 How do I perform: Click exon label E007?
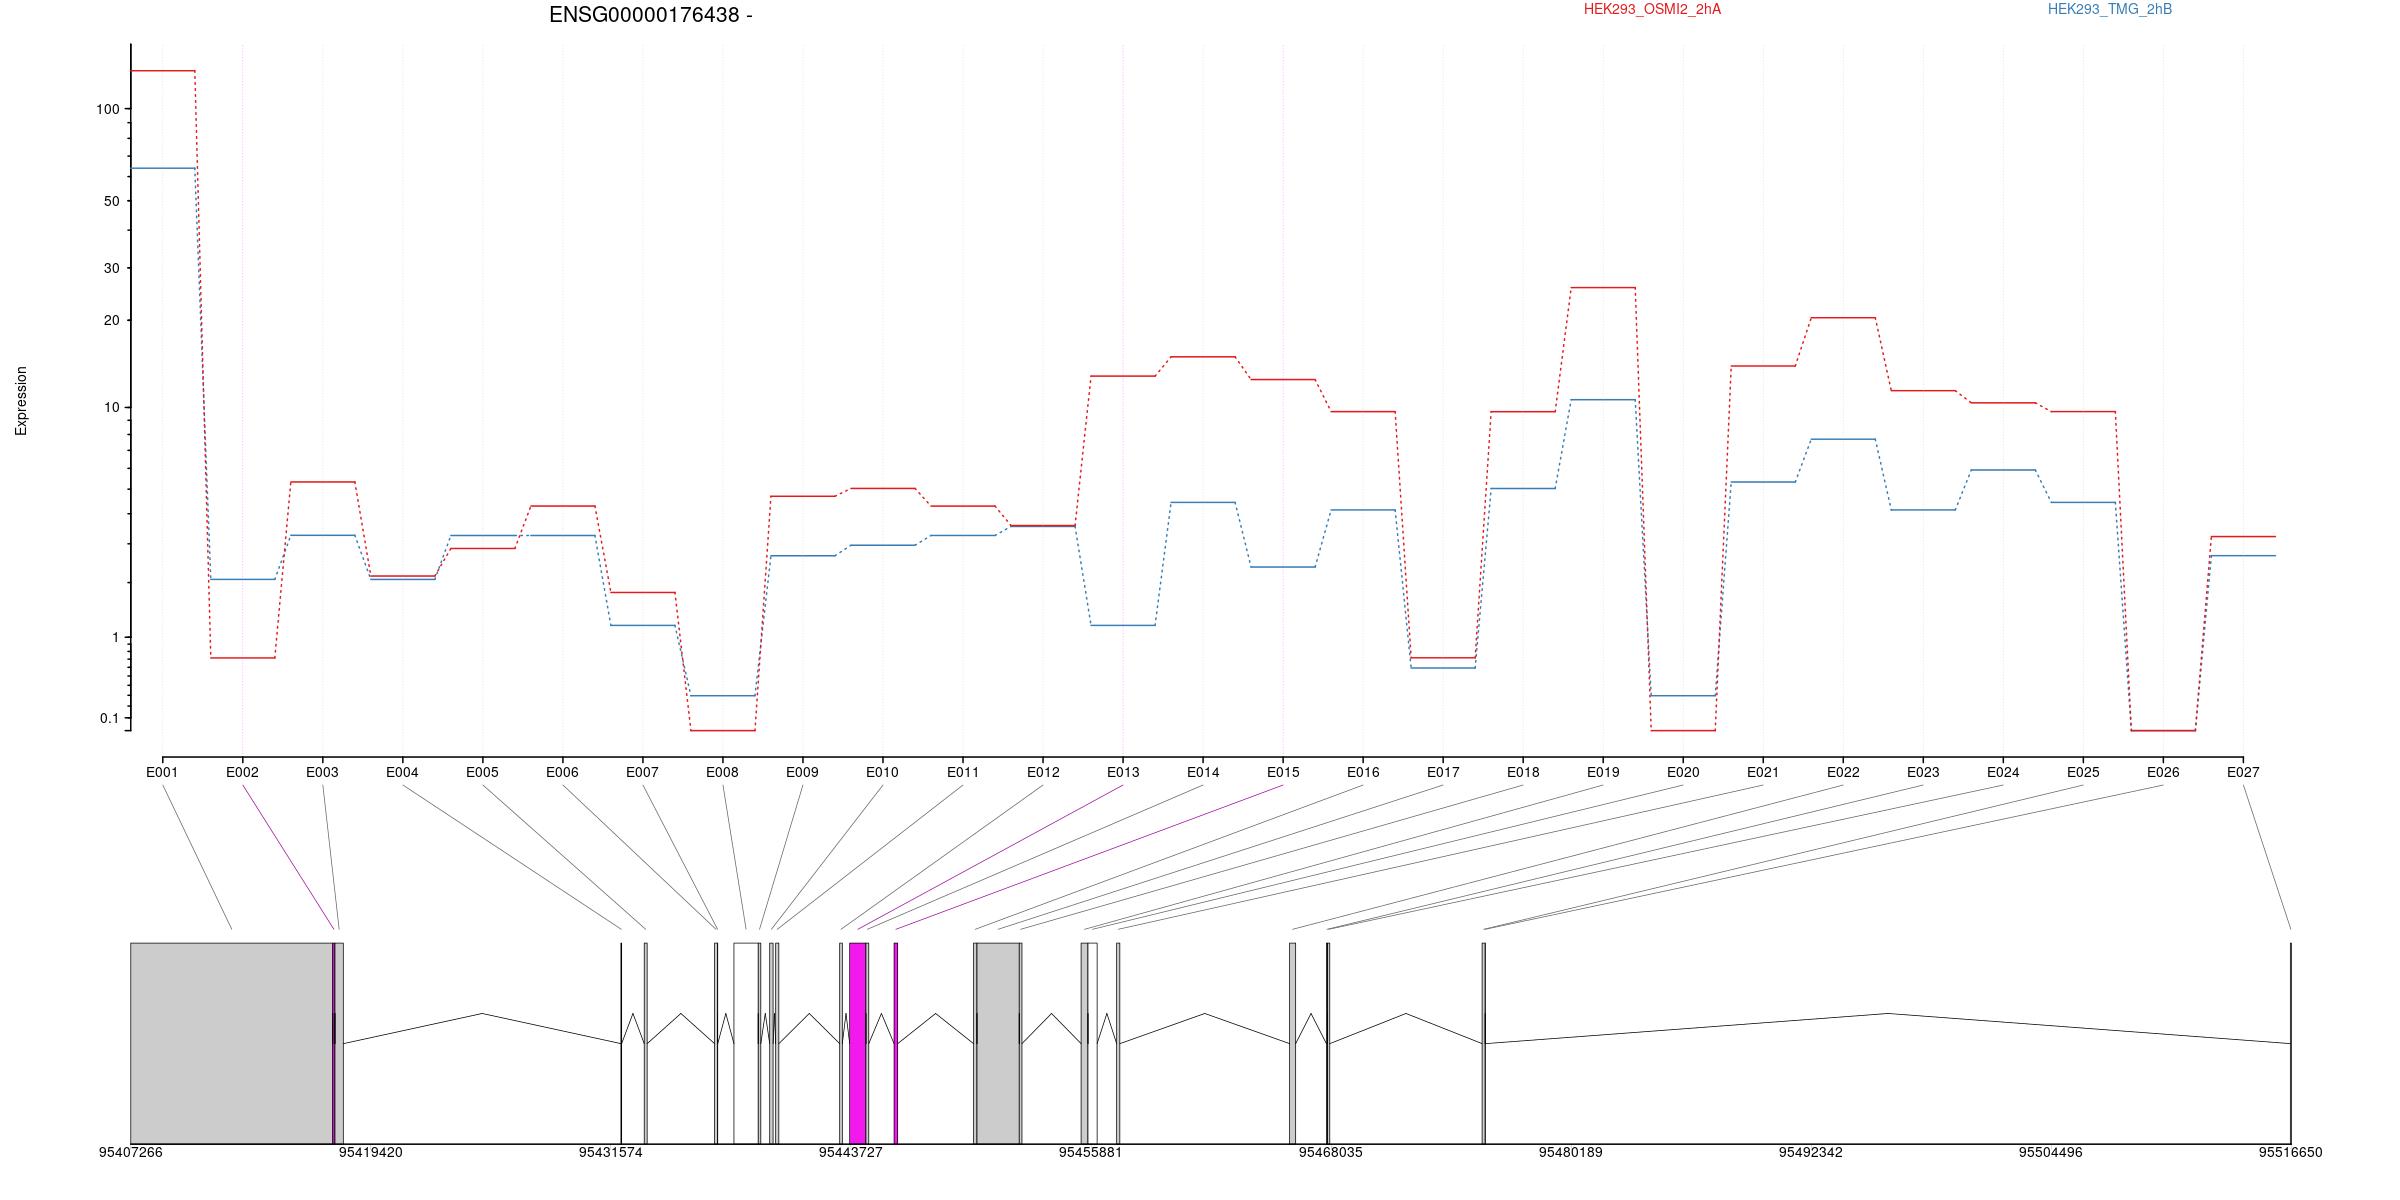642,772
